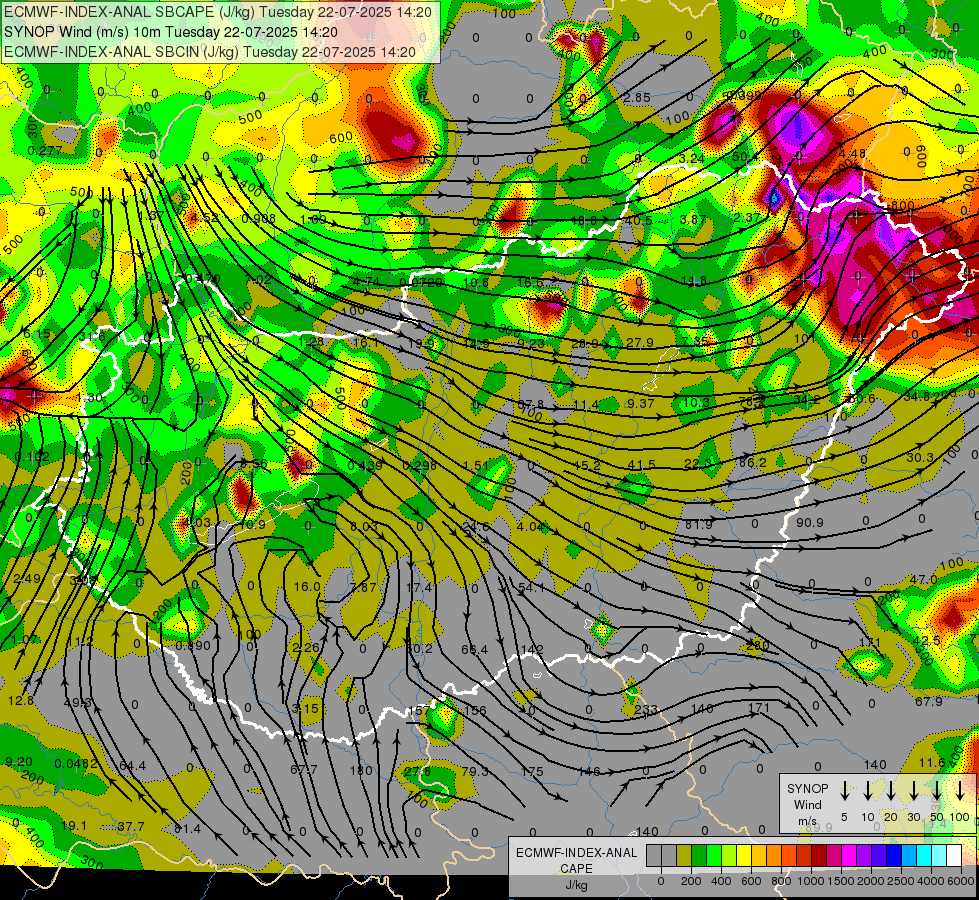Click the map value 81.9
Image resolution: width=979 pixels, height=900 pixels.
click(698, 524)
